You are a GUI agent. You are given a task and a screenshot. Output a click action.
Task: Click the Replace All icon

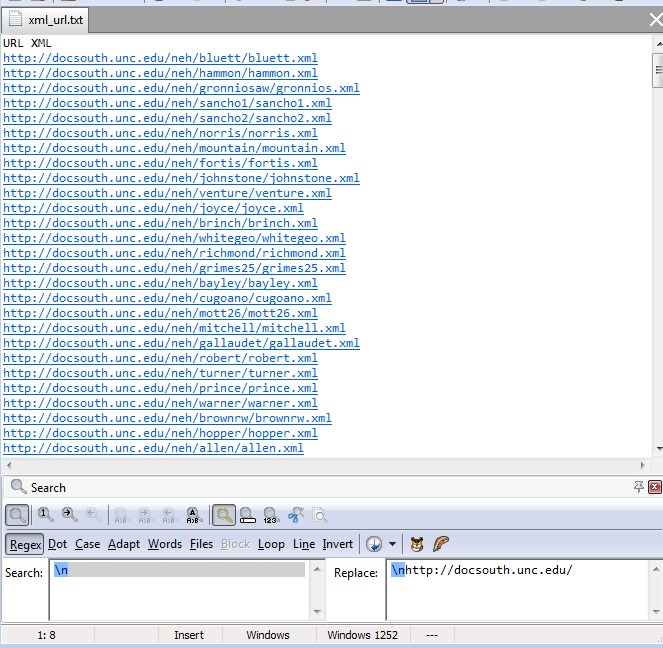[193, 515]
